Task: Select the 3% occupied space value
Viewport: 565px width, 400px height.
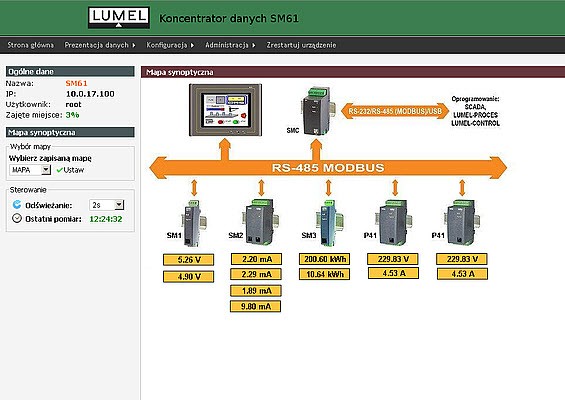Action: coord(72,115)
